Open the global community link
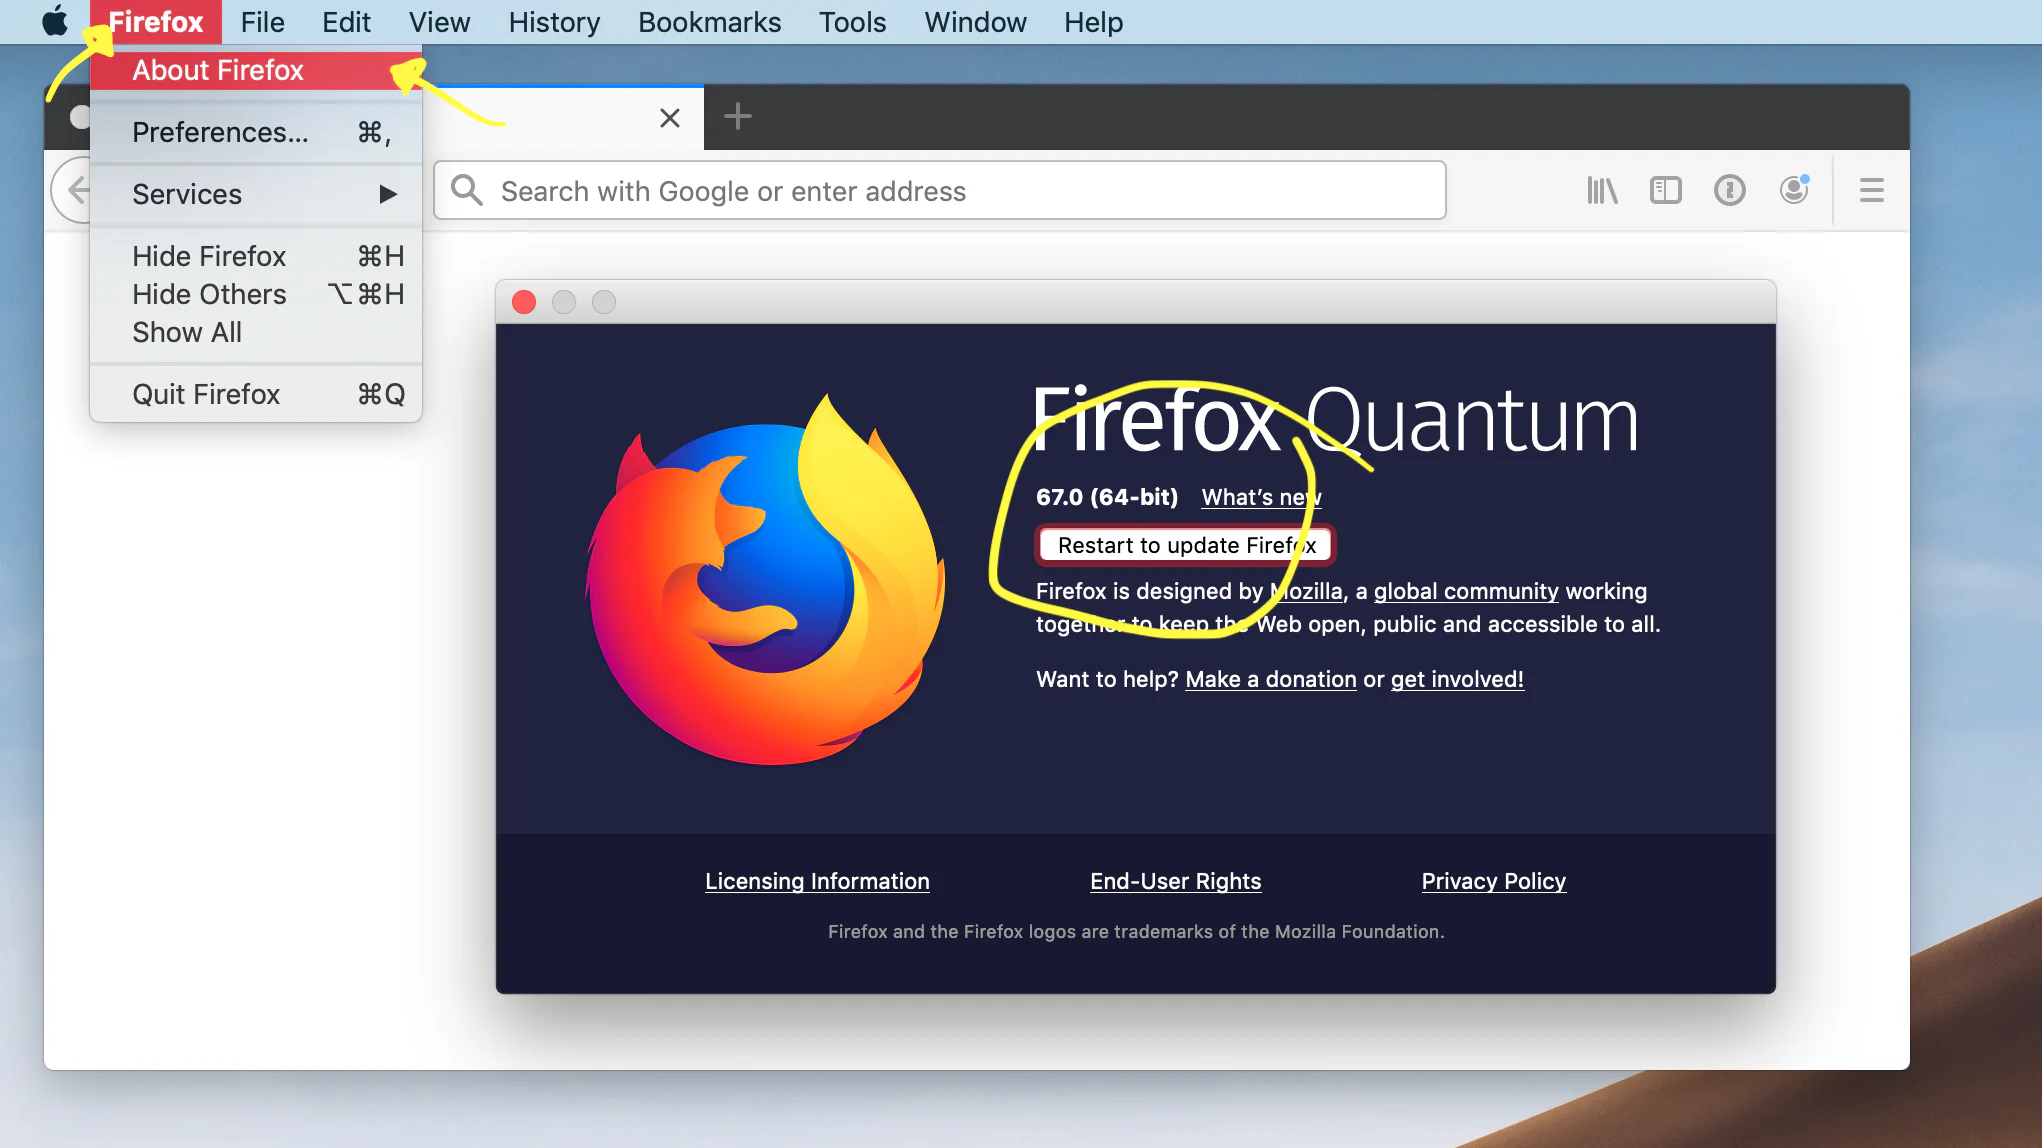Screen dimensions: 2042x1148 point(1466,591)
